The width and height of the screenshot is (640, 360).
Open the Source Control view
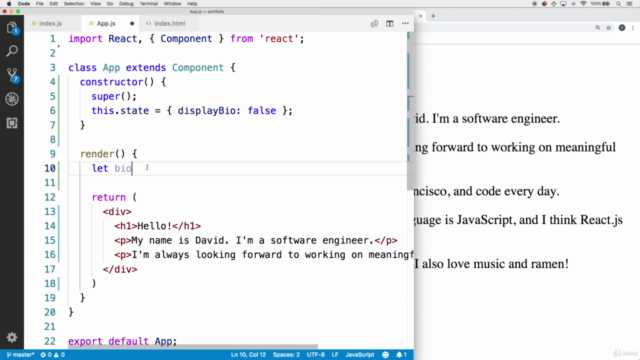pyautogui.click(x=12, y=75)
